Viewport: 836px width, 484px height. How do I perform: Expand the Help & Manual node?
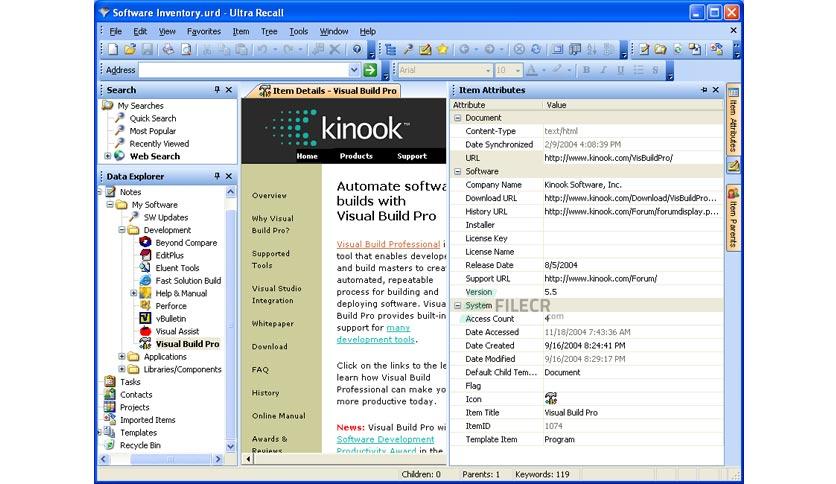[133, 293]
